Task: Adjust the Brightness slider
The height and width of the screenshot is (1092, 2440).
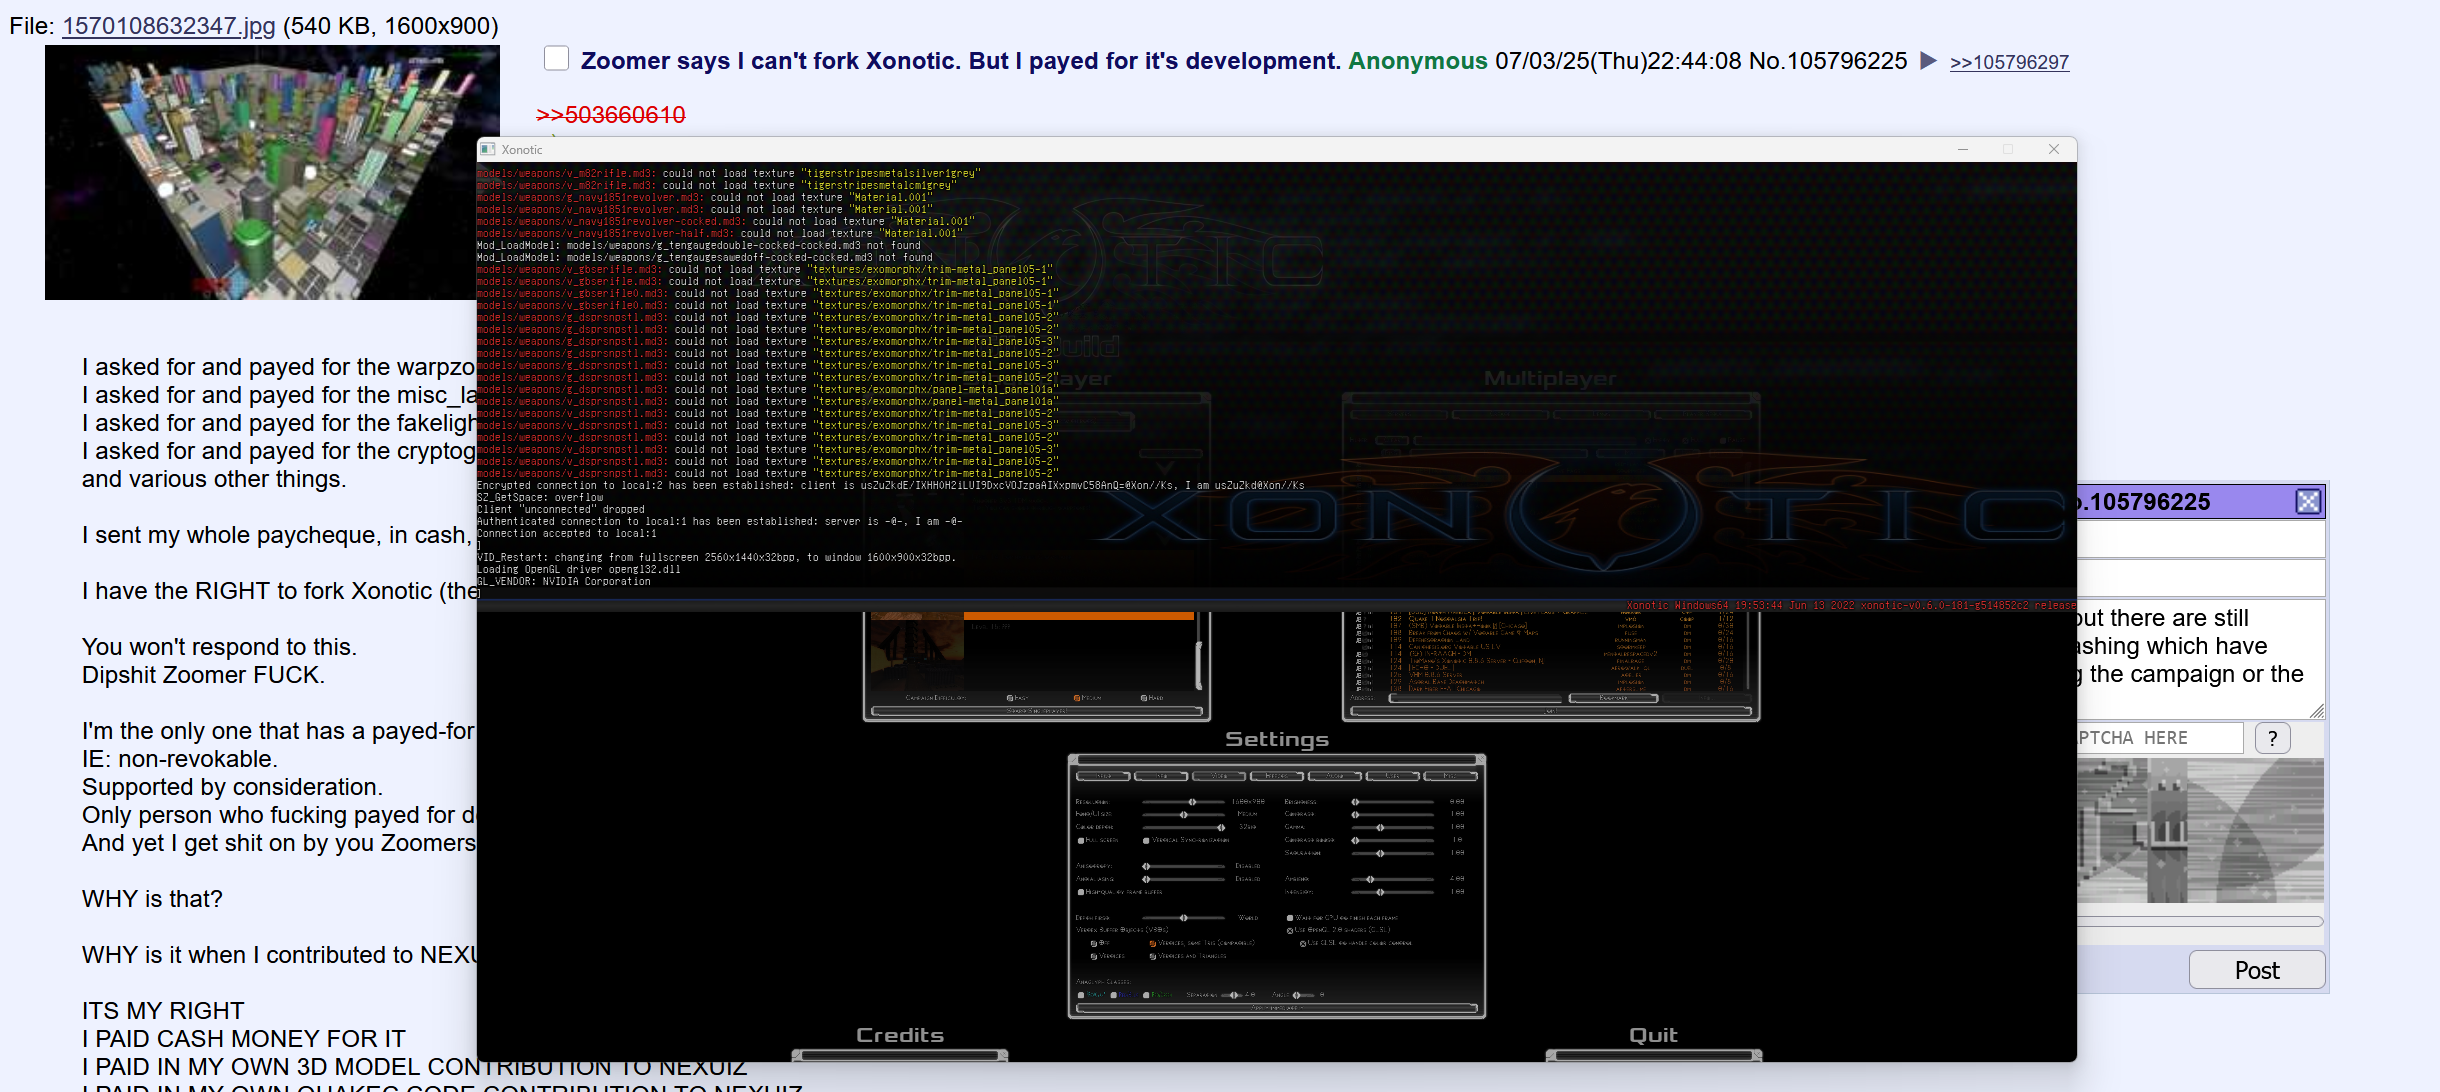Action: pyautogui.click(x=1393, y=802)
